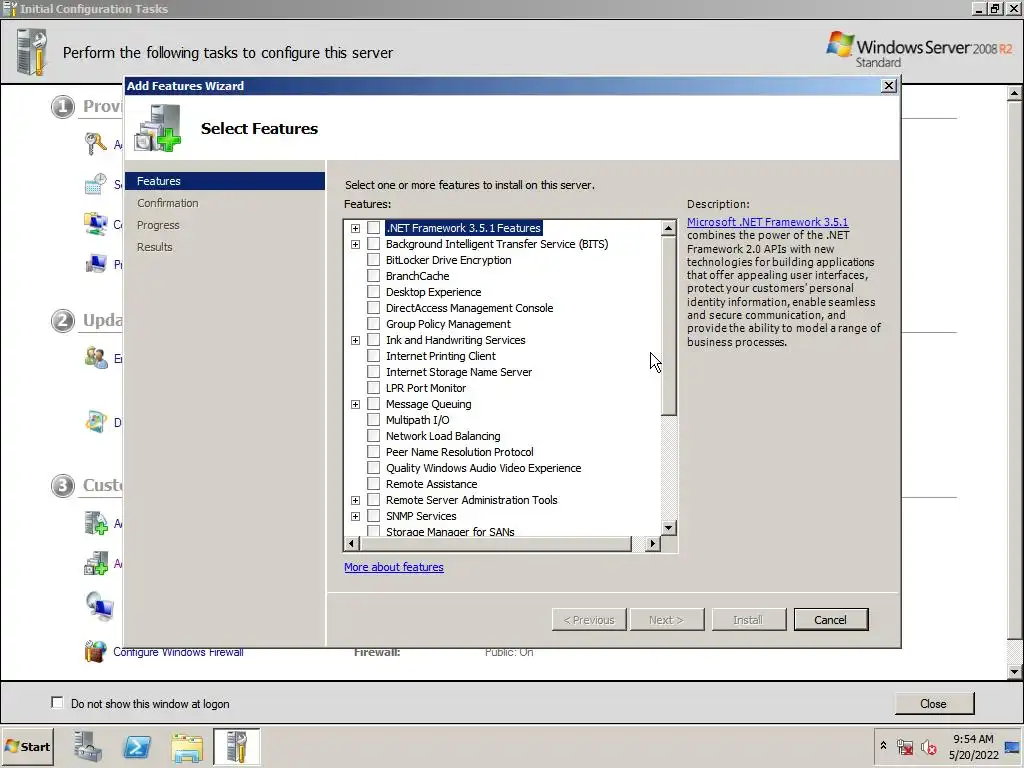Open the clock showing 9:54 AM
This screenshot has width=1024, height=768.
(973, 746)
